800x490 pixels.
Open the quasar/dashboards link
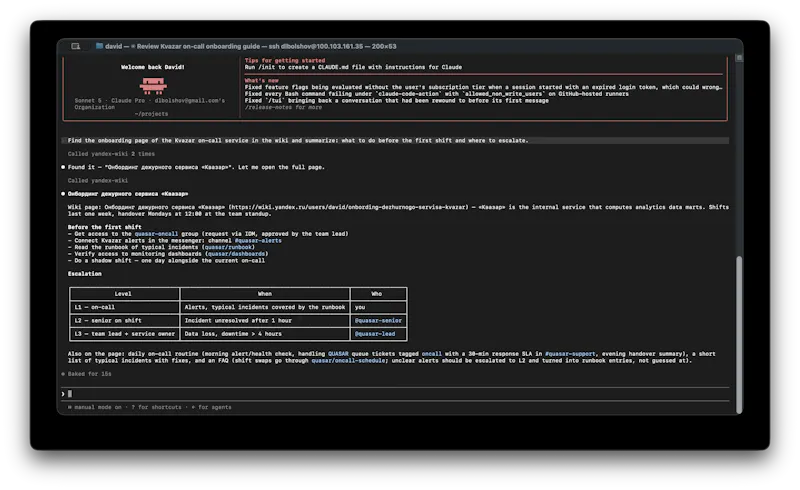(236, 254)
